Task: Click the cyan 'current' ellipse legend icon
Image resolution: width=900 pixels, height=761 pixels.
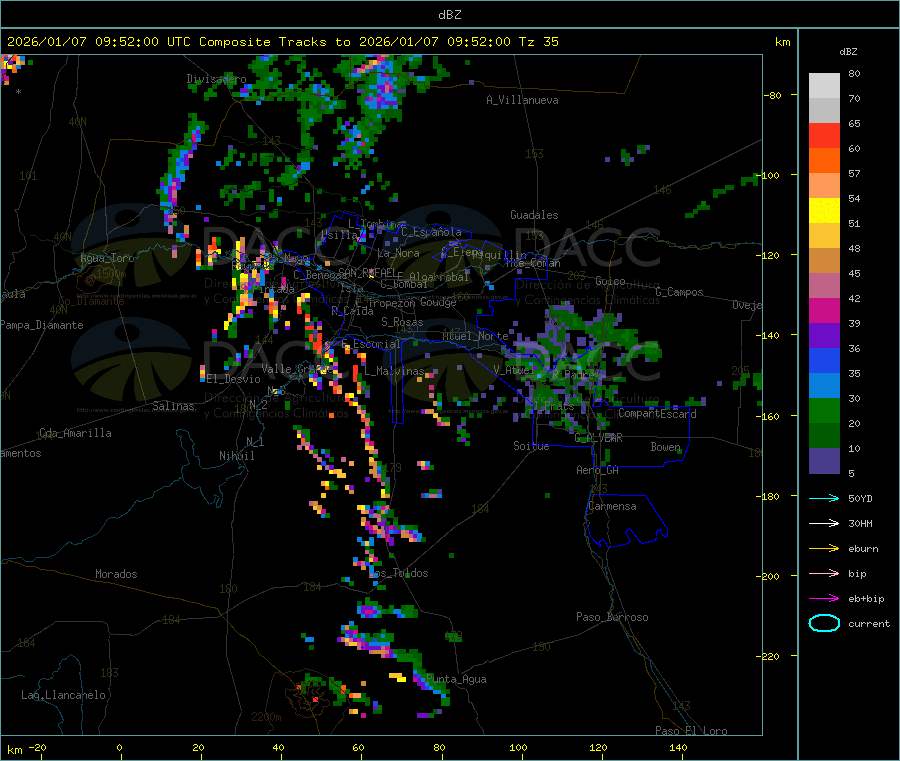Action: (824, 623)
